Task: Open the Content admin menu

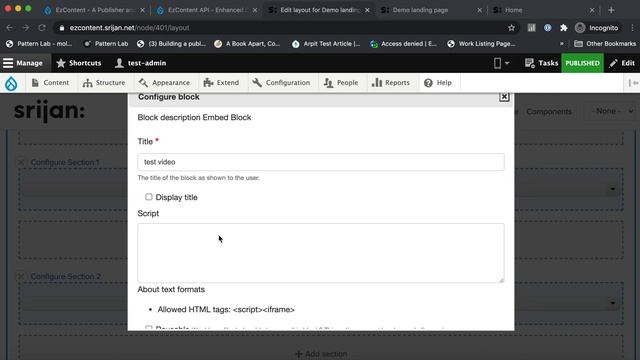Action: tap(50, 82)
